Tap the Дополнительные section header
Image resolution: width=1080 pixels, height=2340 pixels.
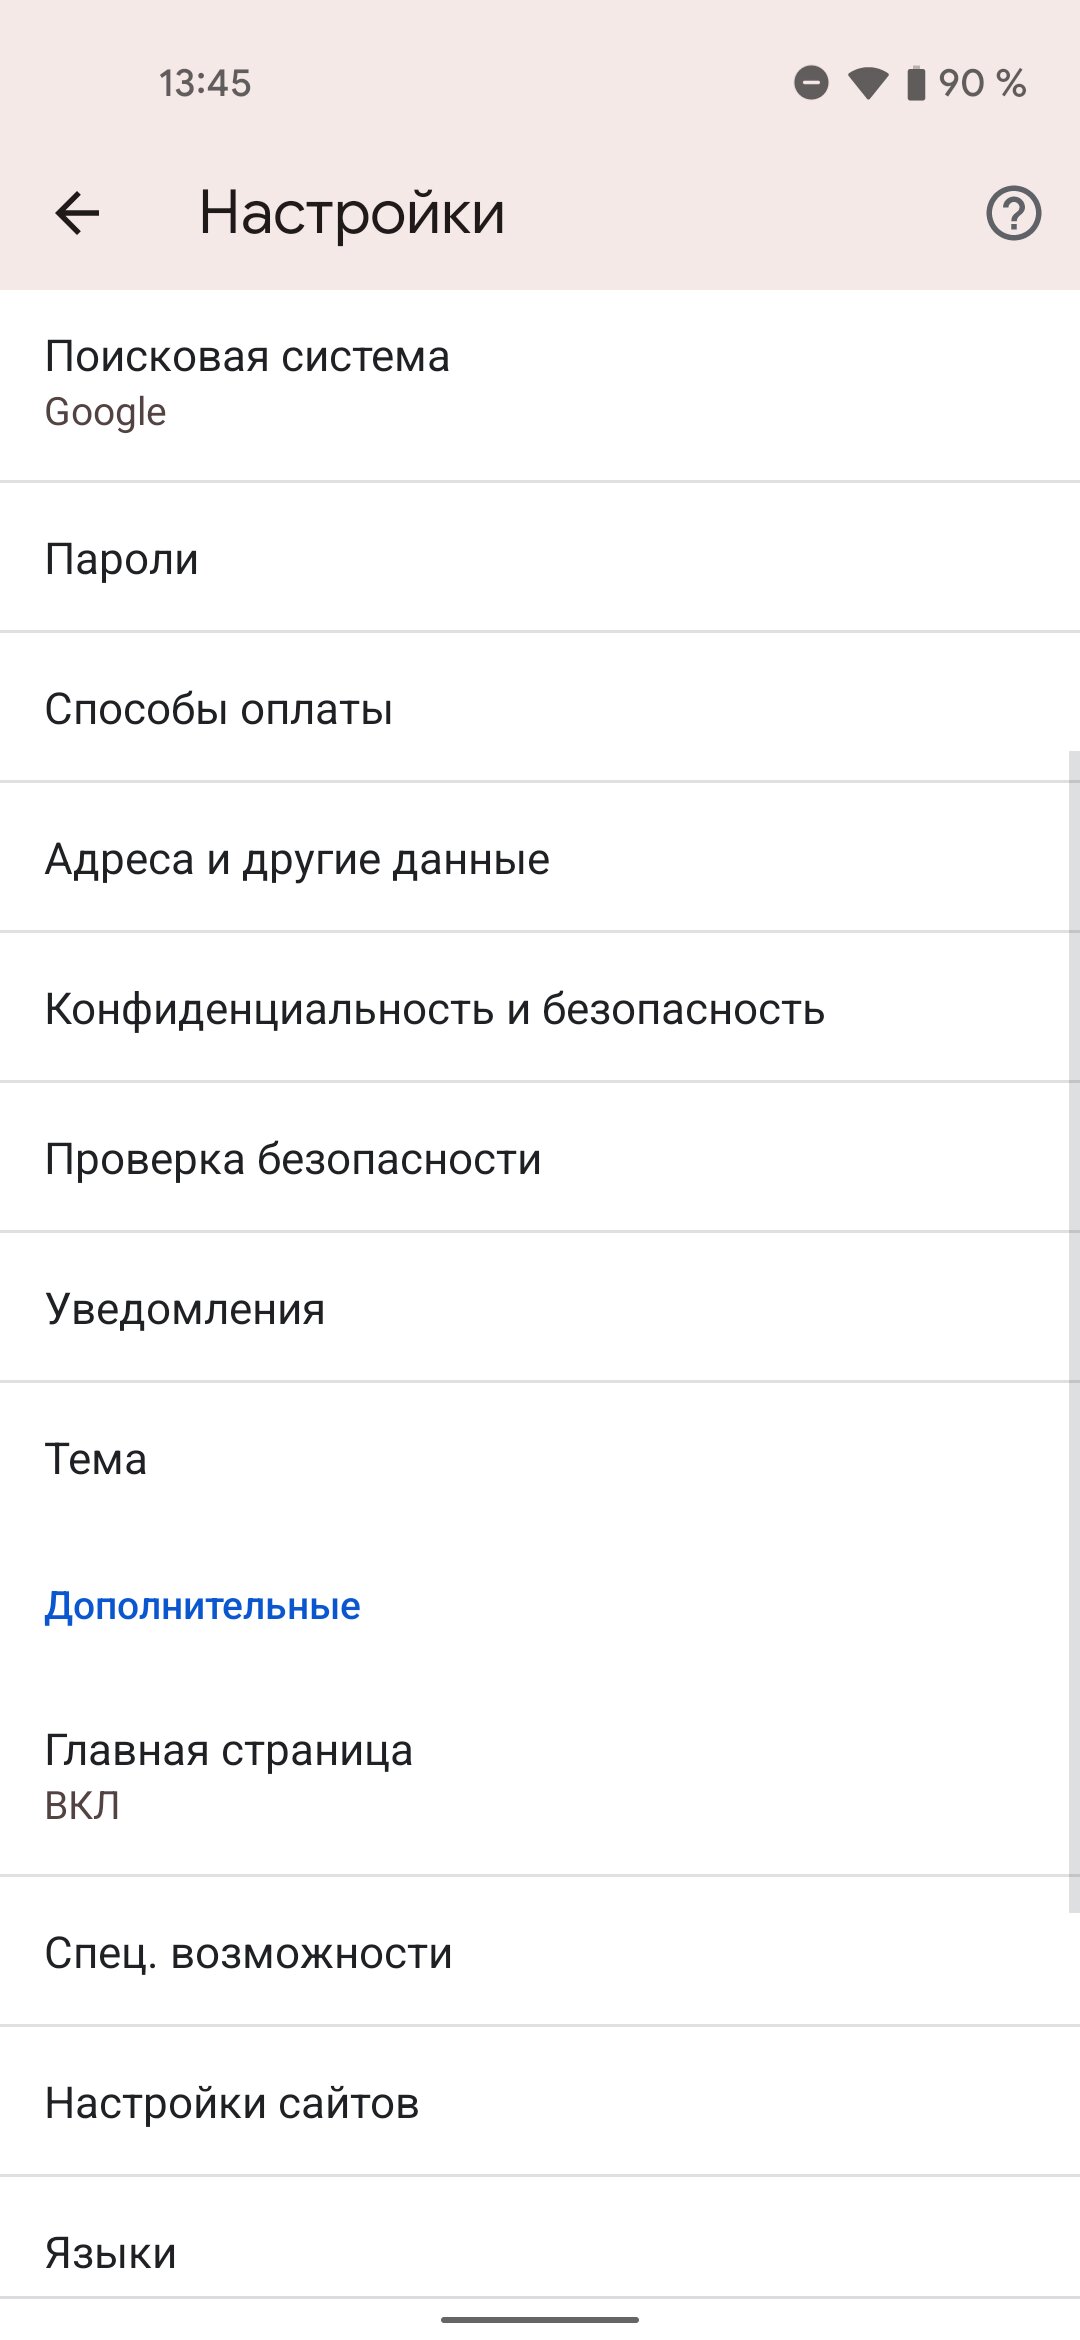202,1606
